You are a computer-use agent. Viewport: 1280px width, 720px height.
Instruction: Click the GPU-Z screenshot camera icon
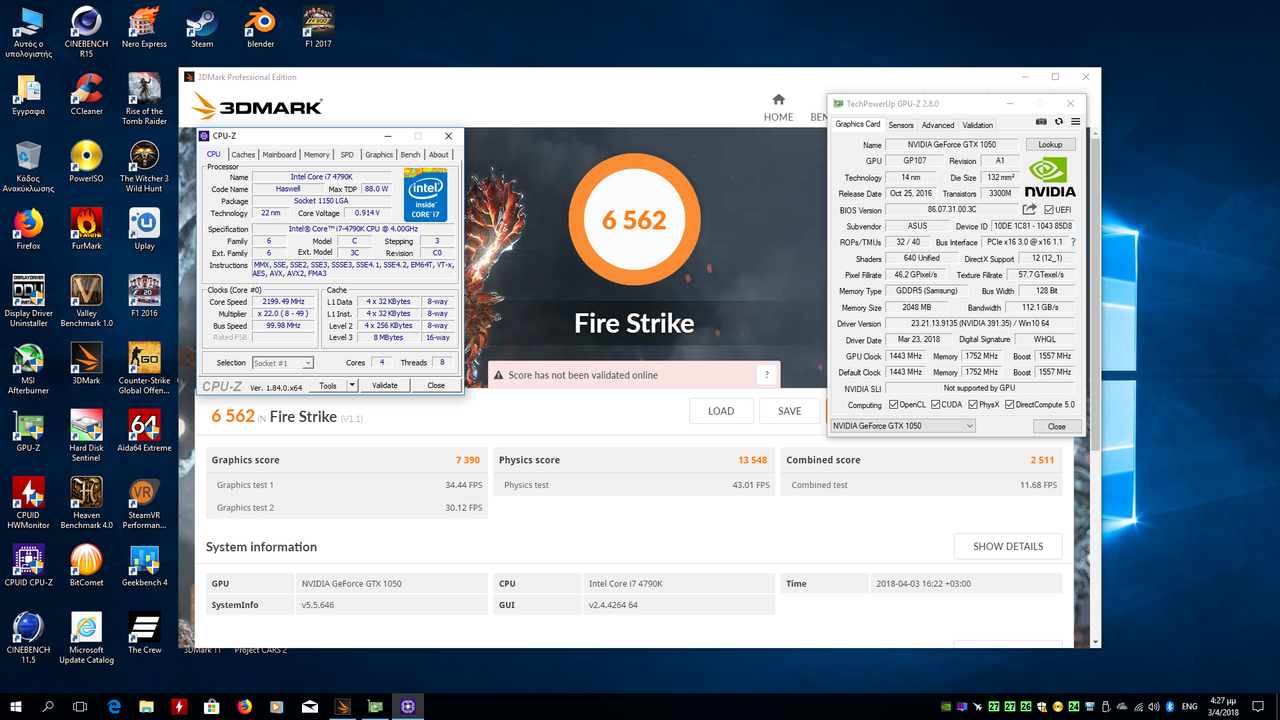coord(1042,121)
